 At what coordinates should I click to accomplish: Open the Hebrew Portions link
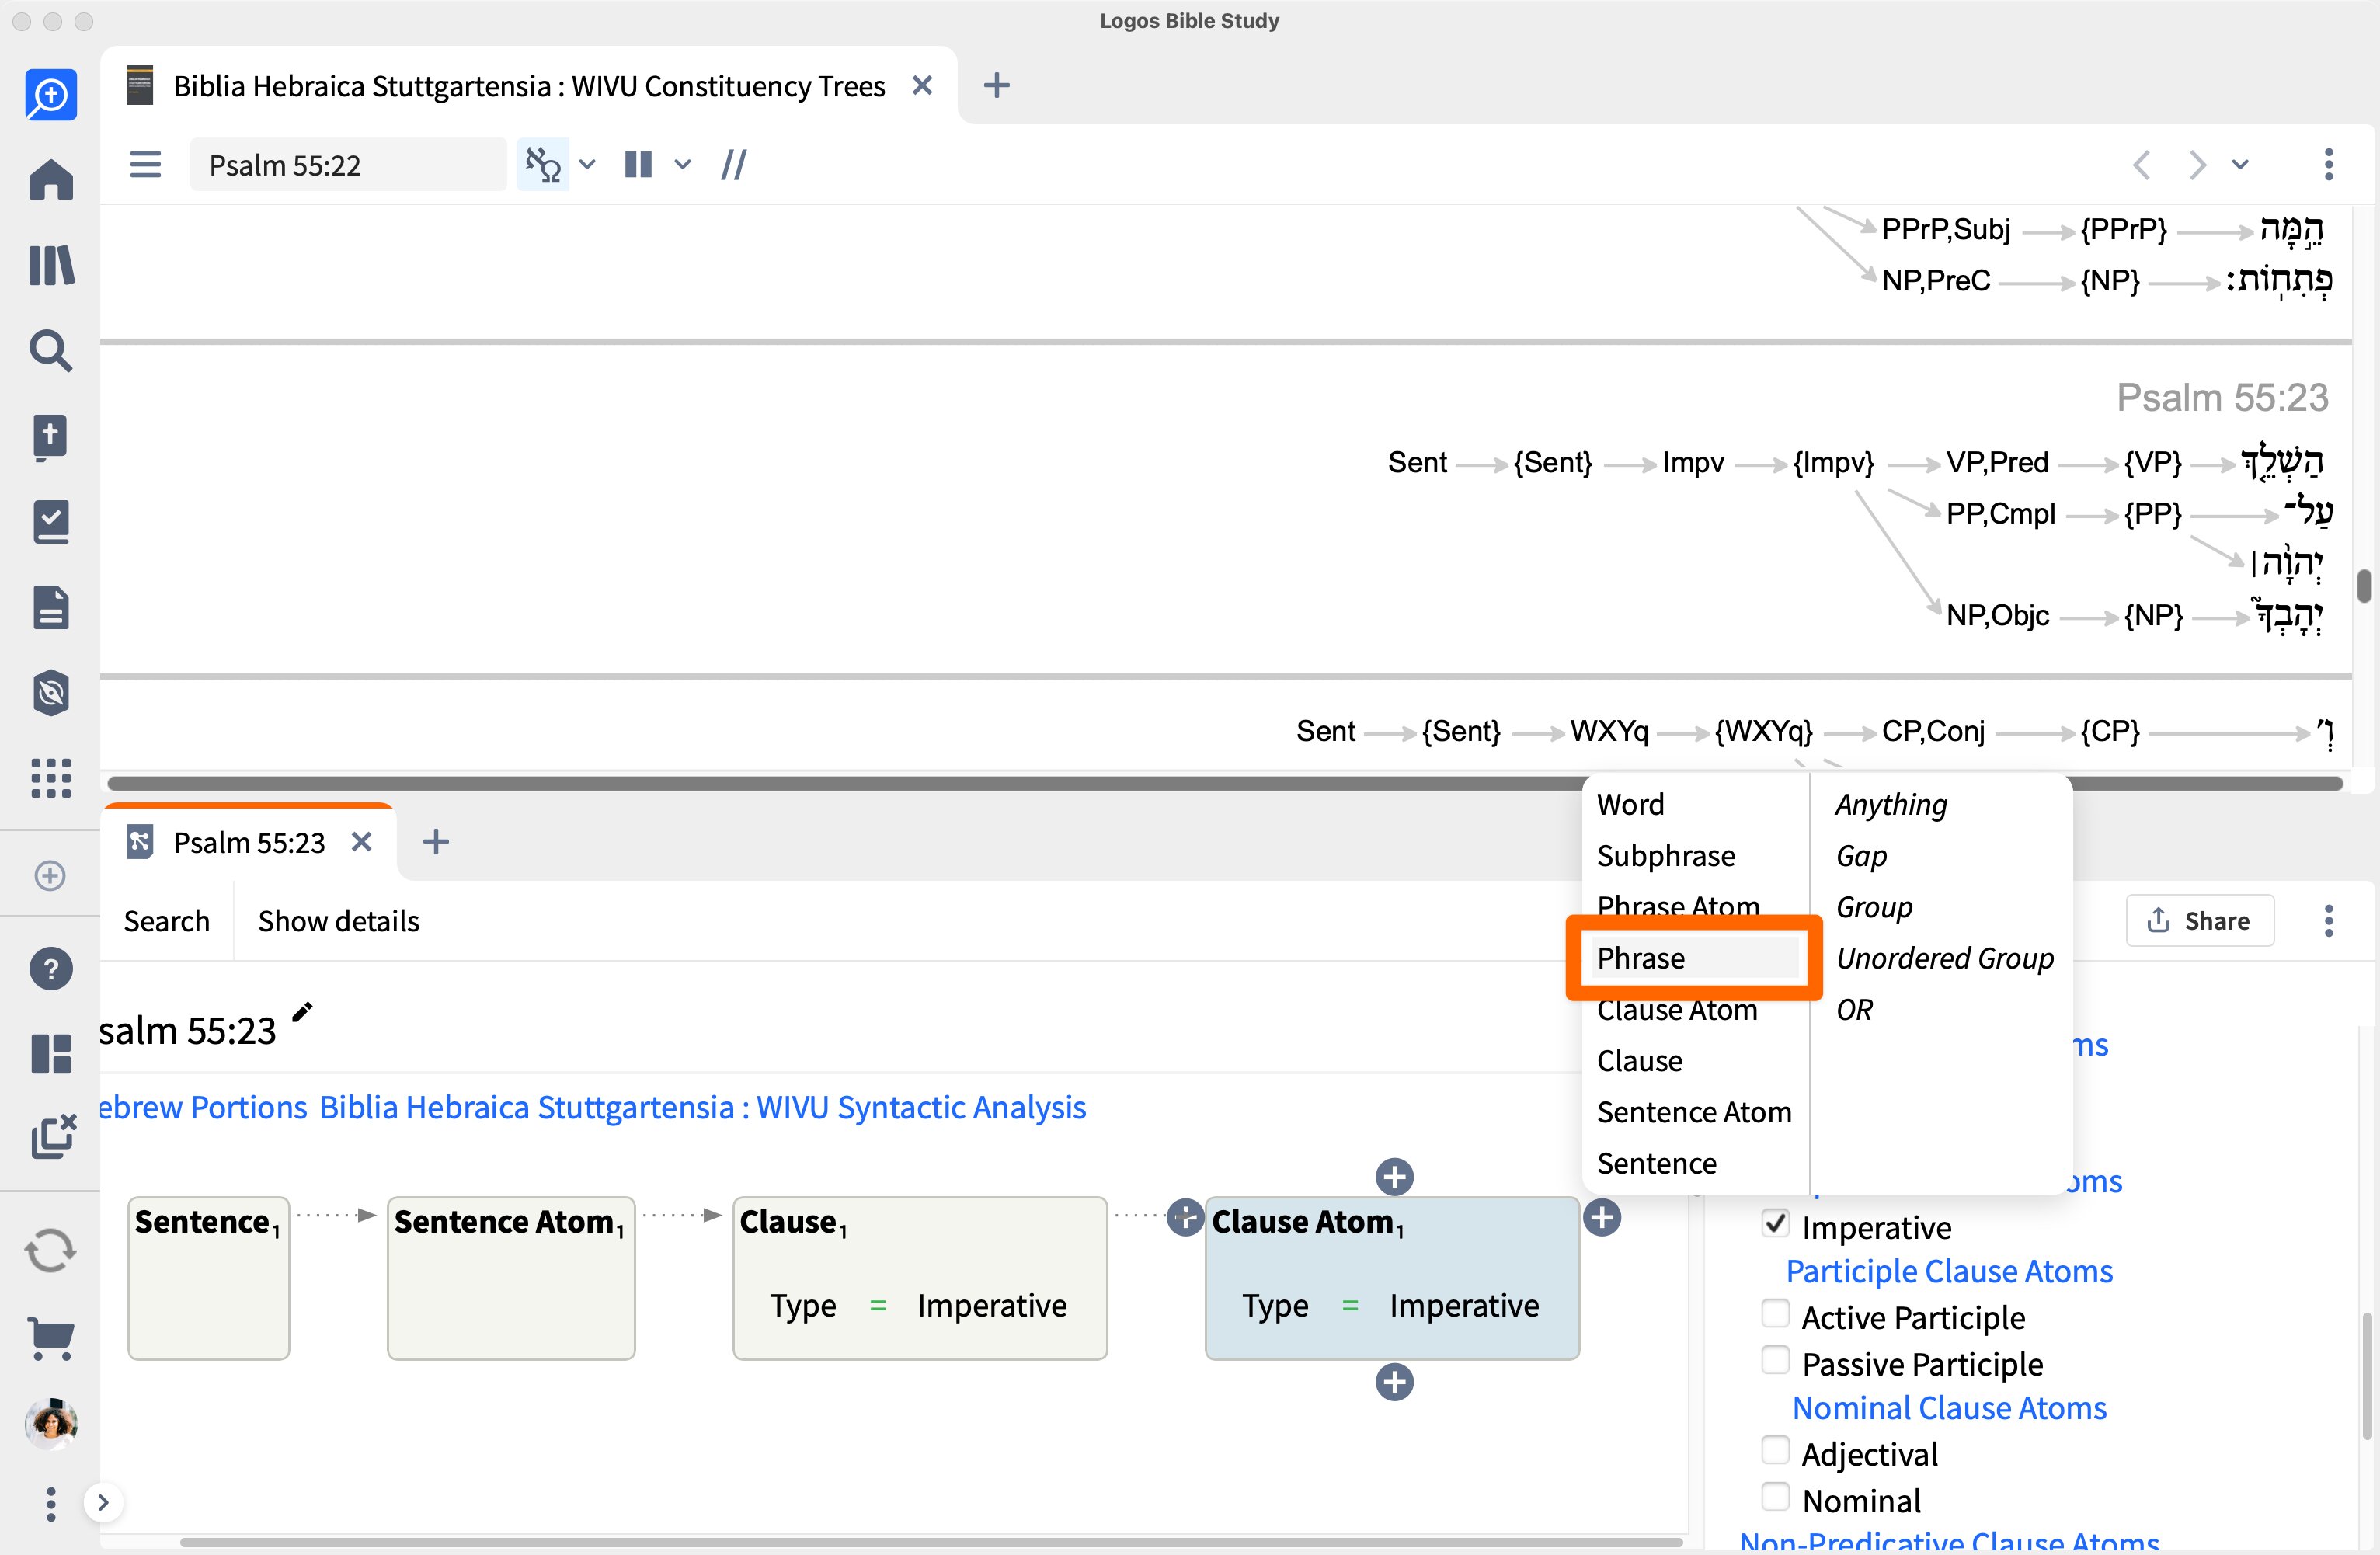point(203,1108)
